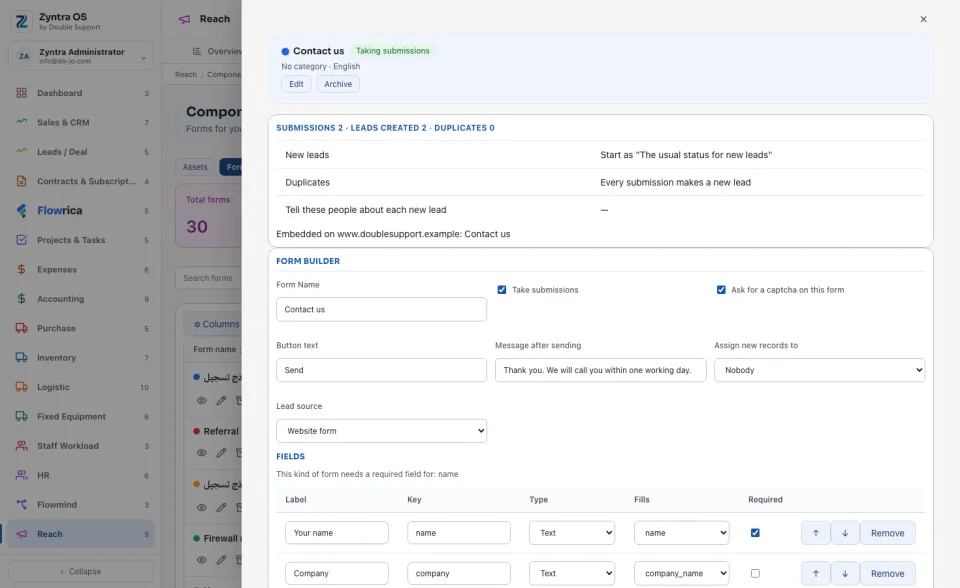Open the Expenses dollar icon
The height and width of the screenshot is (588, 960).
(21, 269)
